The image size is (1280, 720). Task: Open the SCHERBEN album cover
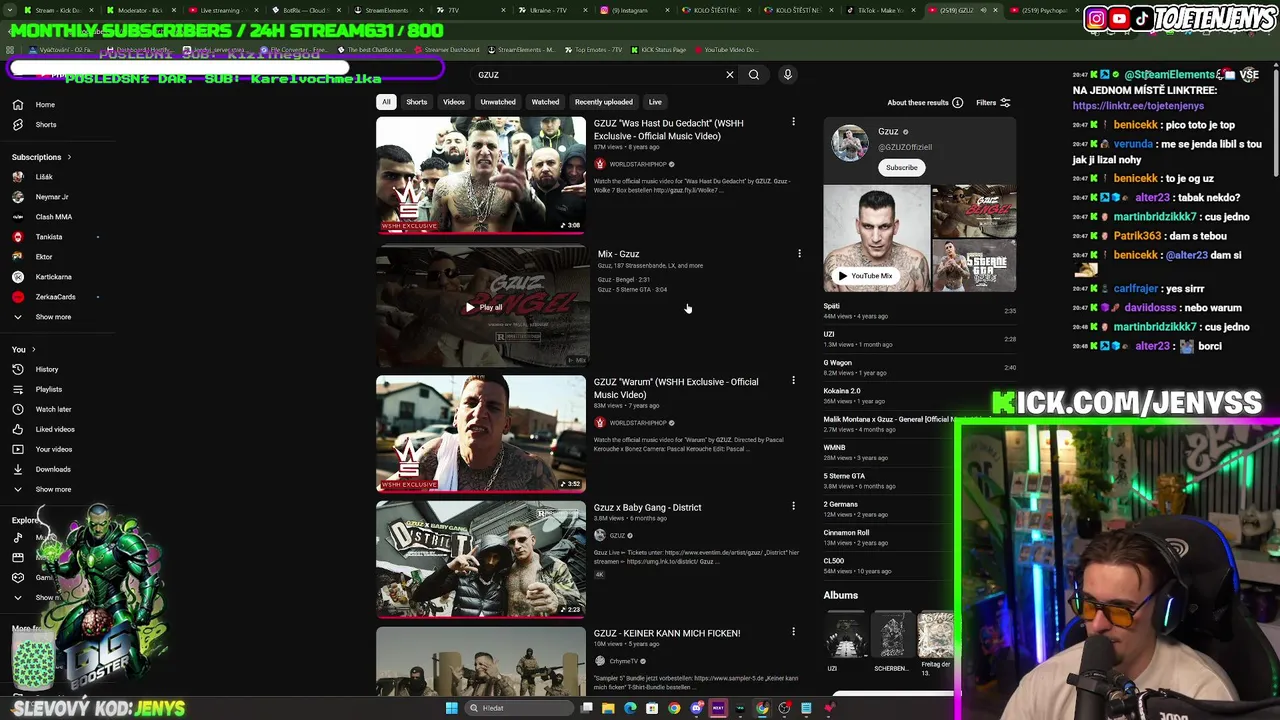pos(892,635)
